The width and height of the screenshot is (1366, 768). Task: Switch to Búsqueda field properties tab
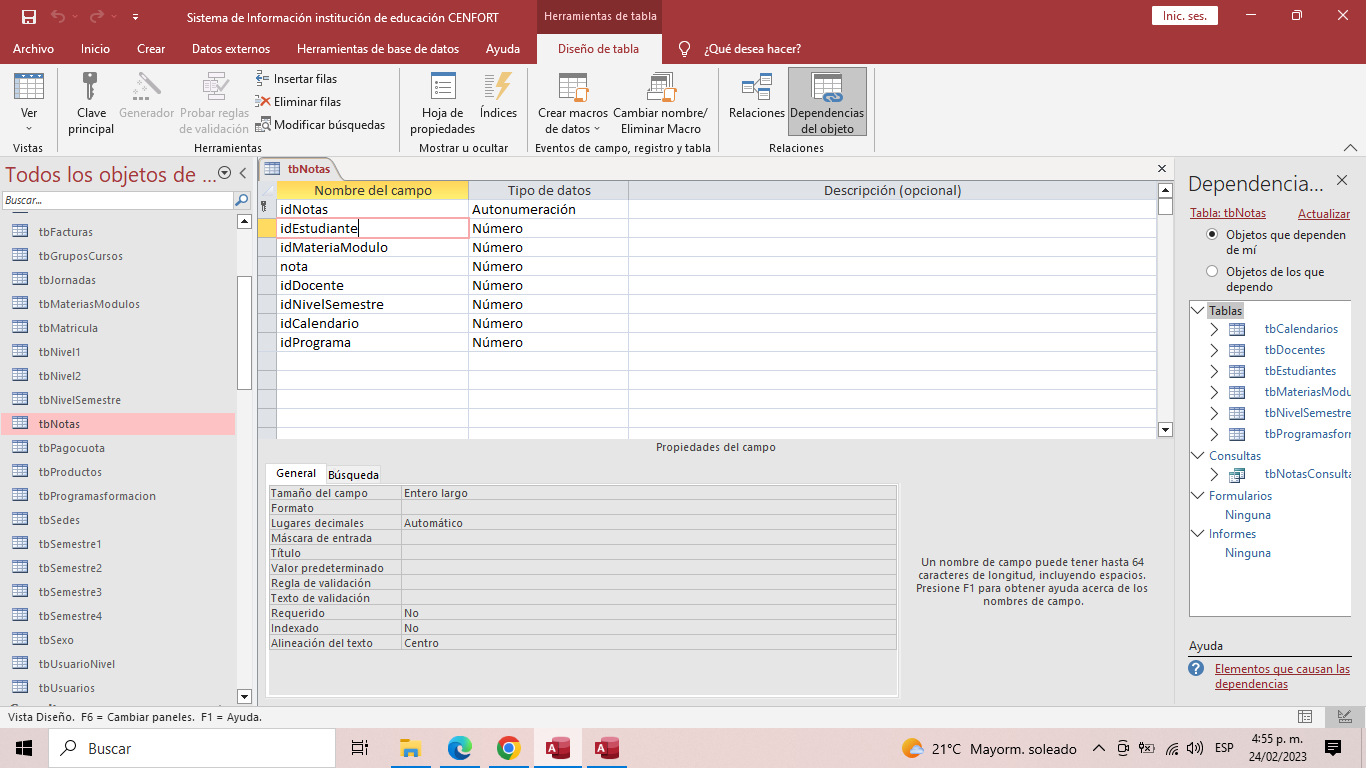(353, 475)
